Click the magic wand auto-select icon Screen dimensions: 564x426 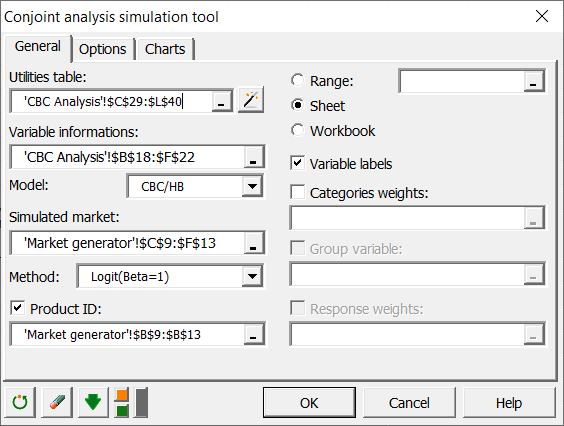(x=251, y=100)
